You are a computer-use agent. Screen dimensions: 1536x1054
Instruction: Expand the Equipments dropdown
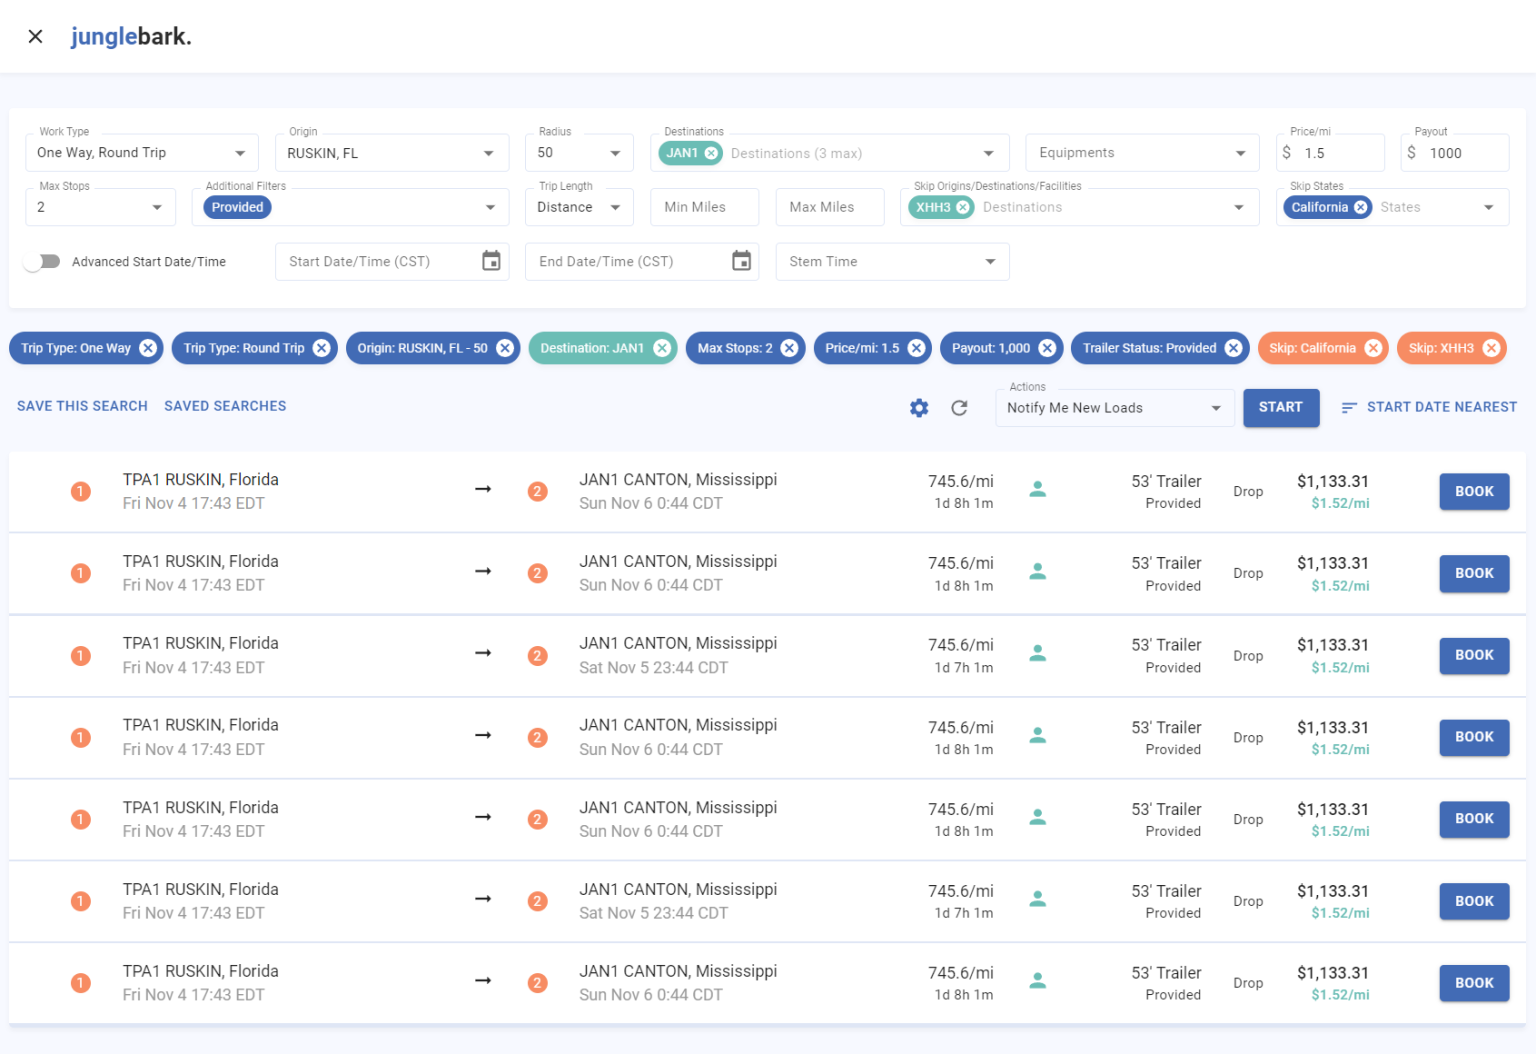pyautogui.click(x=1141, y=153)
